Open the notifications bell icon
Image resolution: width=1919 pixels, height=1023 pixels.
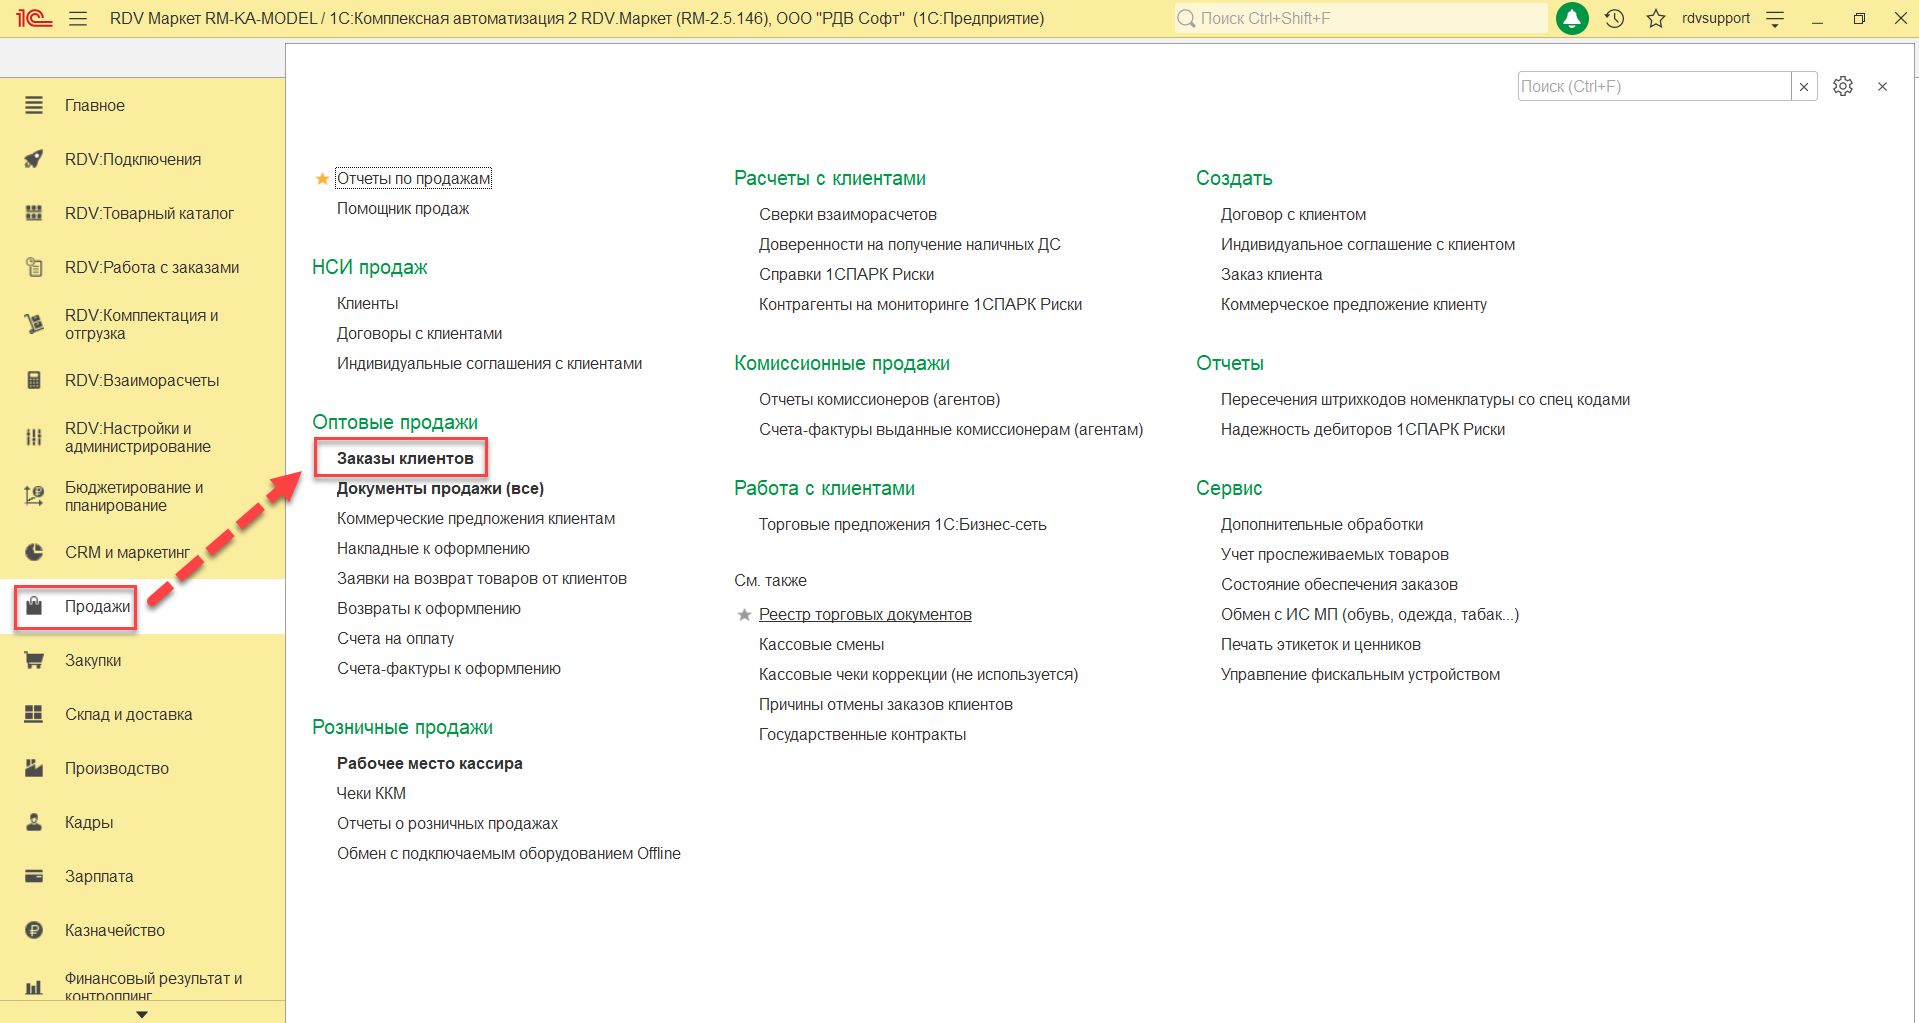1572,18
